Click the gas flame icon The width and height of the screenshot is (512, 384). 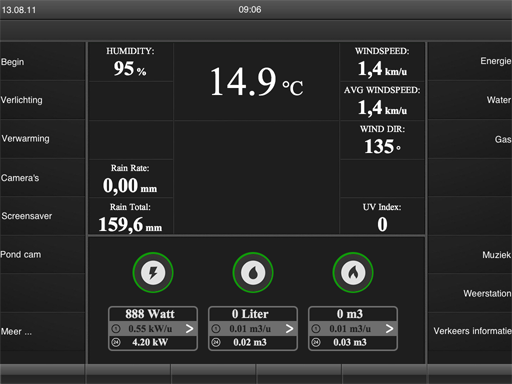point(353,273)
